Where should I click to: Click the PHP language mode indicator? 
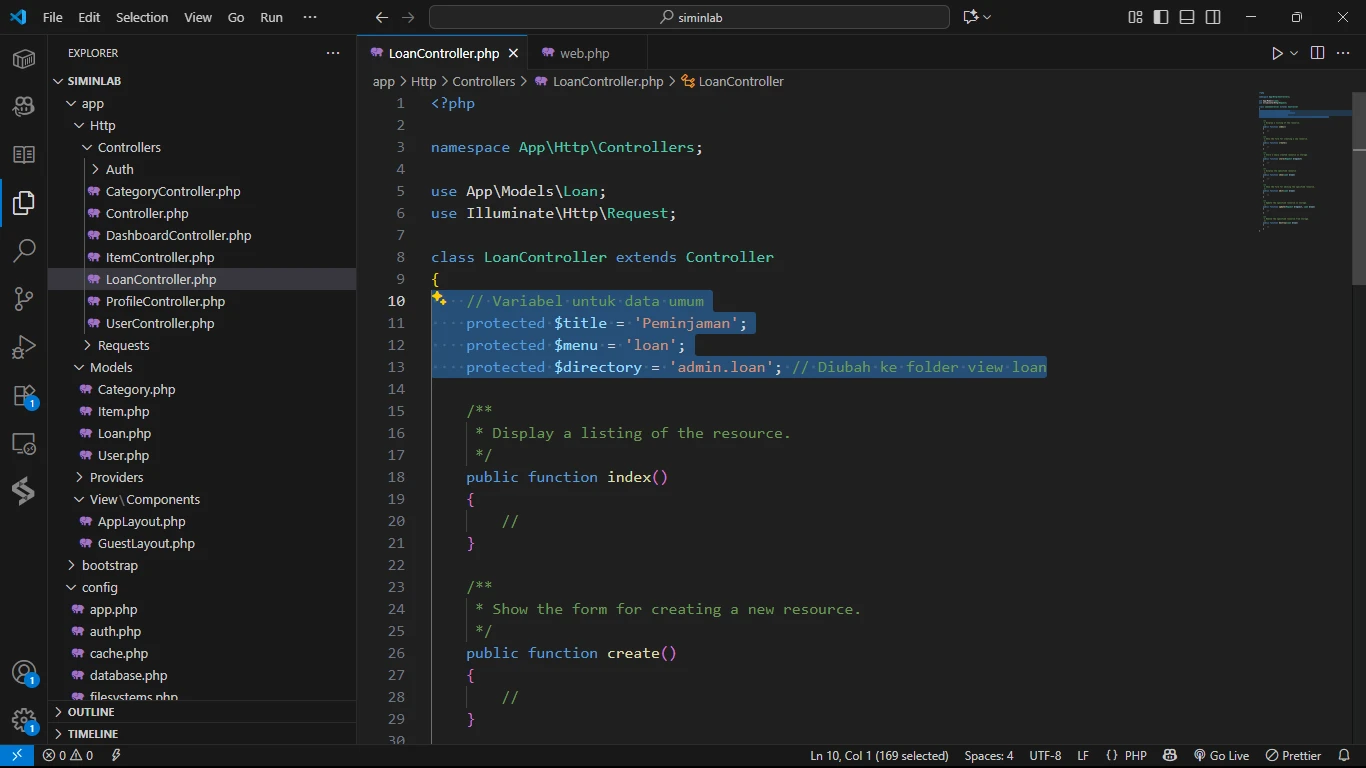tap(1135, 756)
